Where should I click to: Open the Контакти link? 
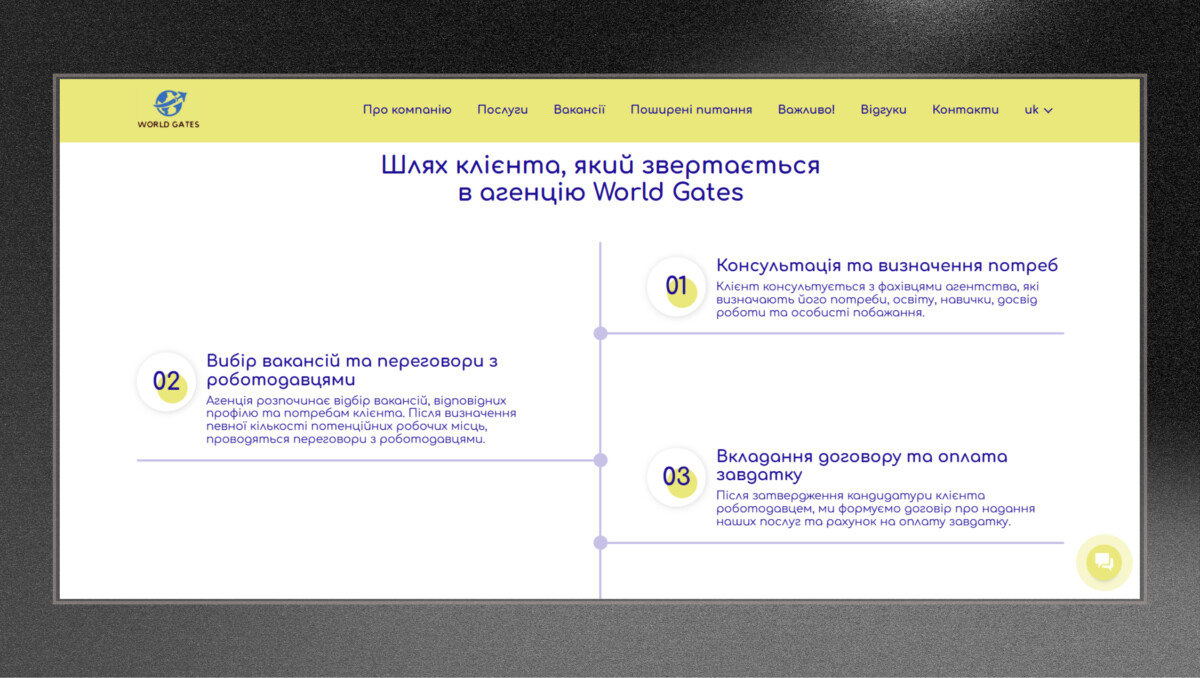[965, 110]
